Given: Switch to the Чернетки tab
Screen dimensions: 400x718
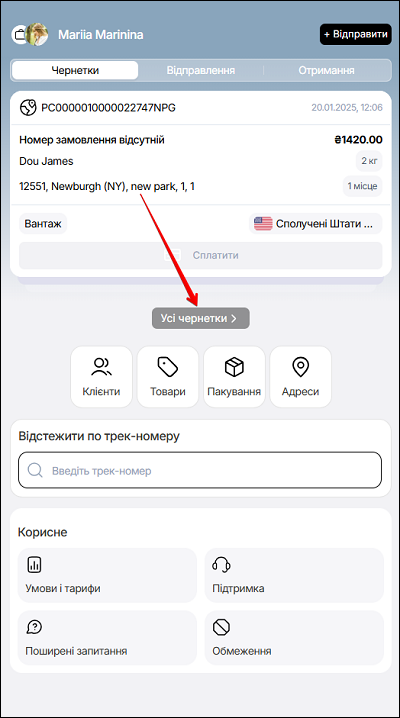Looking at the screenshot, I should (x=75, y=71).
